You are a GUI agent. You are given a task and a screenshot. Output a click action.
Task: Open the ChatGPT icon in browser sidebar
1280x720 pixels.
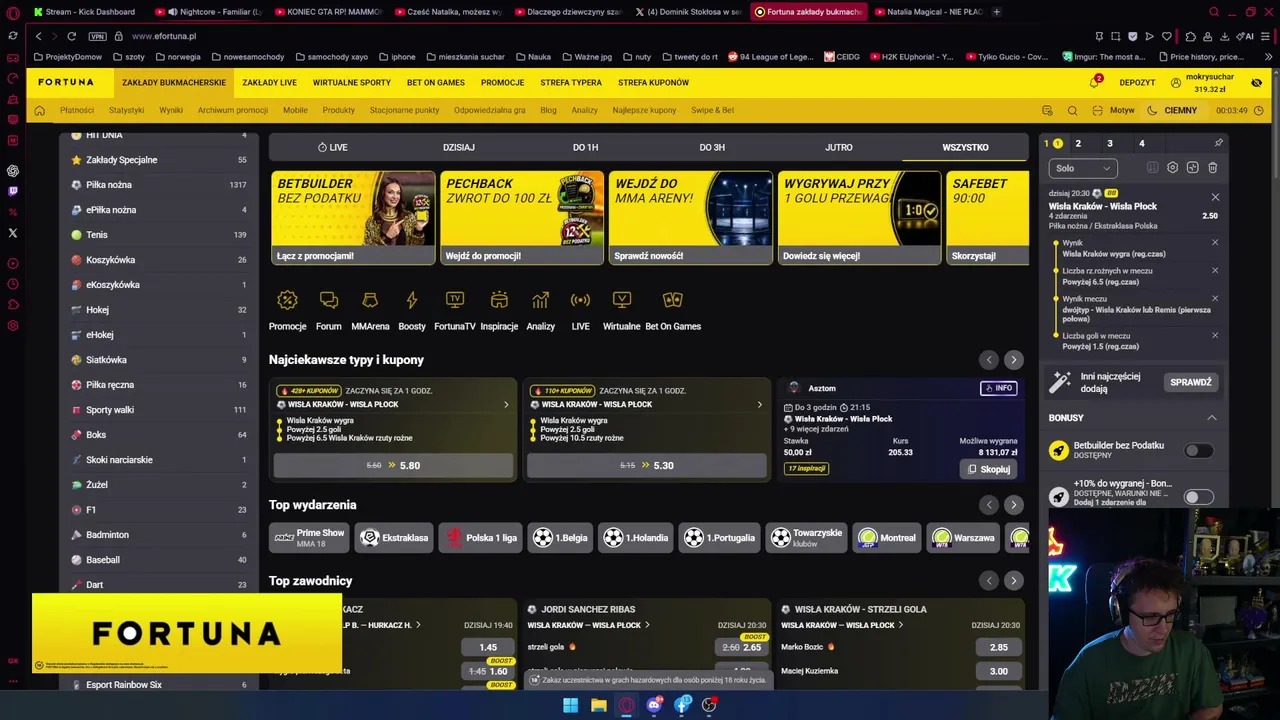[x=13, y=171]
